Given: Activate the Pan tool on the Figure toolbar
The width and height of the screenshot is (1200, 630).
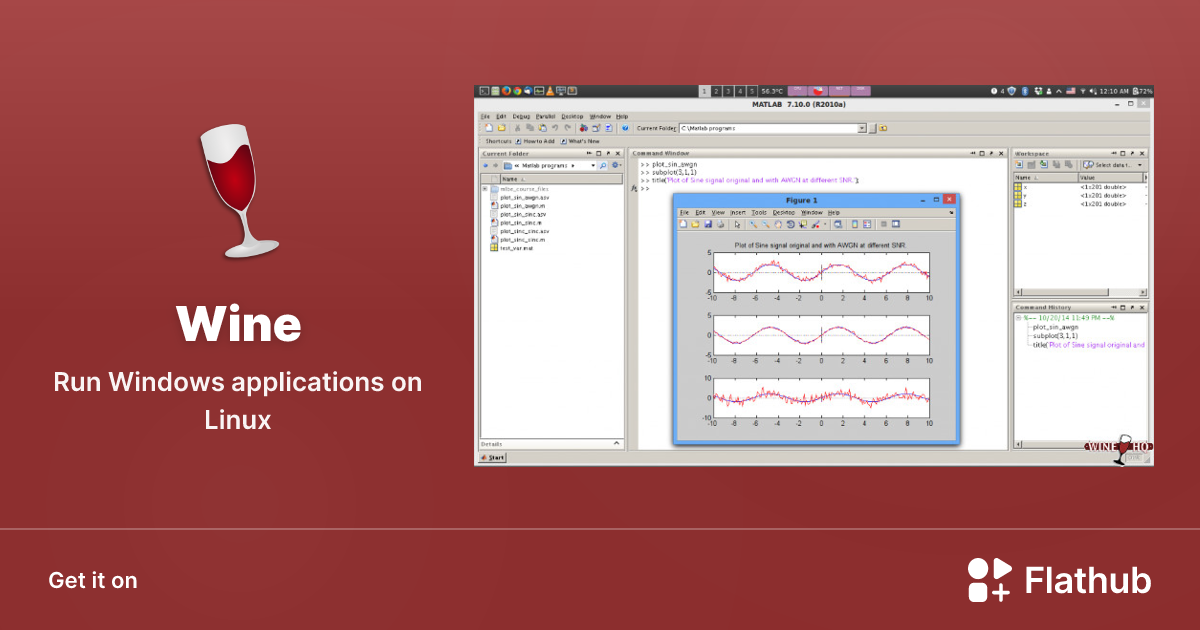Looking at the screenshot, I should pyautogui.click(x=779, y=225).
